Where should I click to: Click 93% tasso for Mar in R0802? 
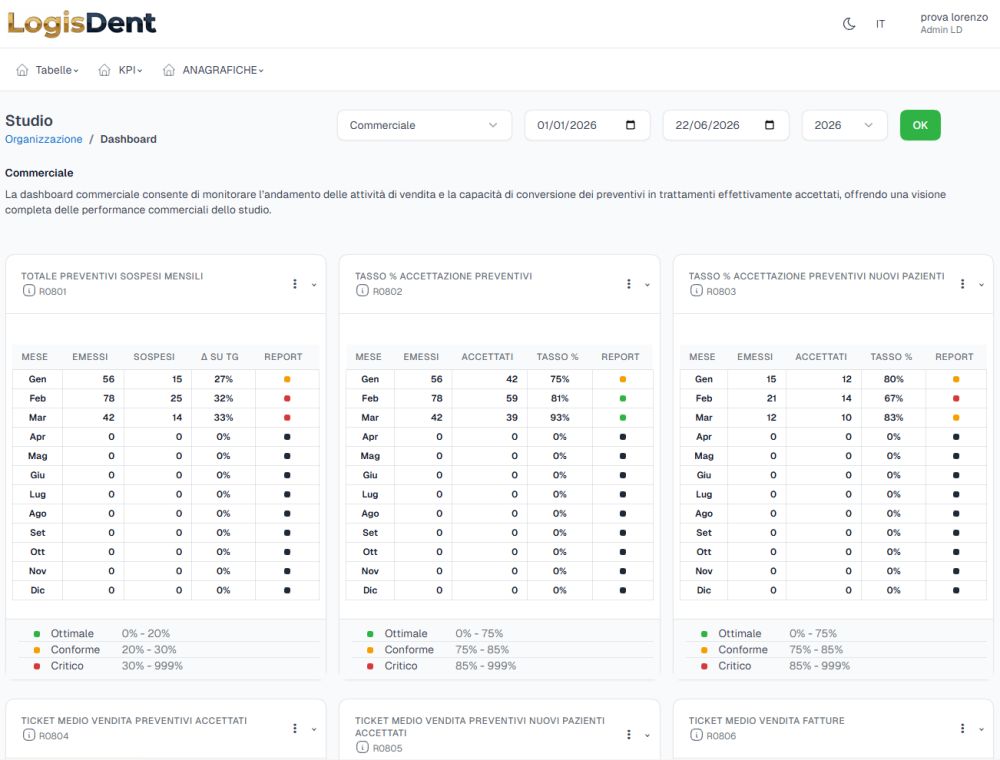tap(559, 418)
